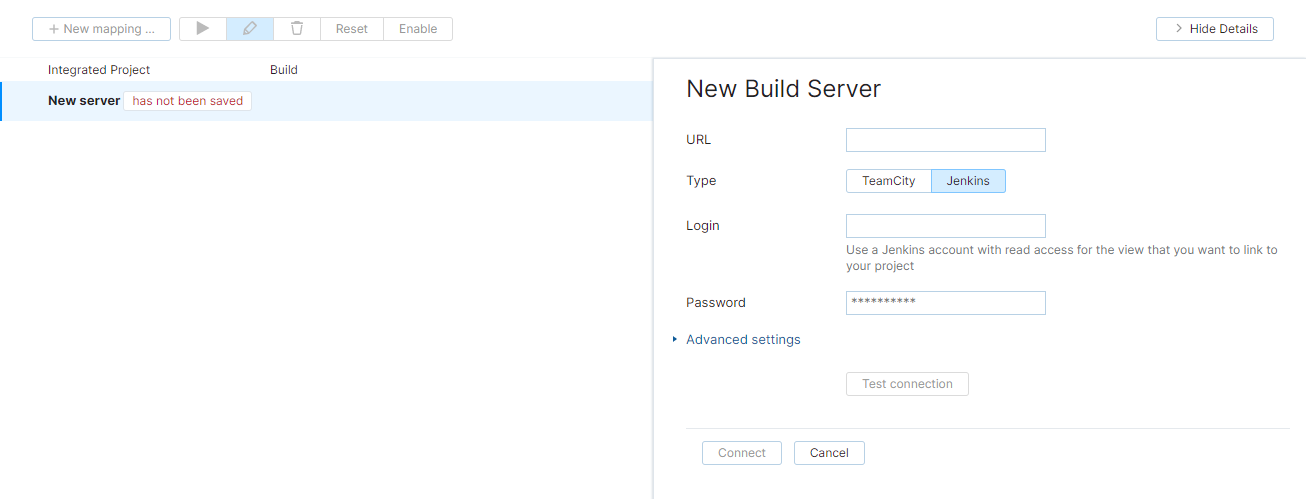Cancel the new build server form
This screenshot has width=1306, height=499.
click(x=829, y=453)
